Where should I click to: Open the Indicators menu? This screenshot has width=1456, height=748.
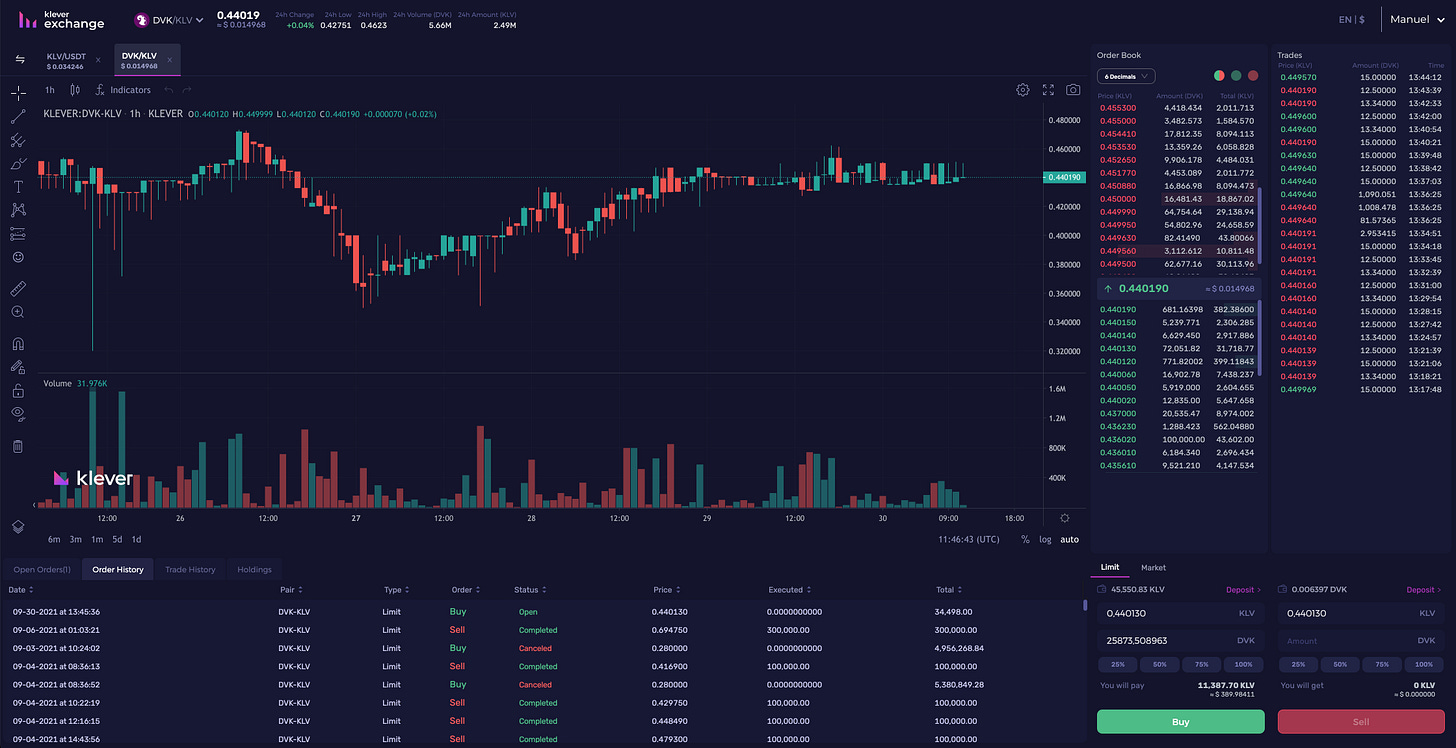(123, 90)
